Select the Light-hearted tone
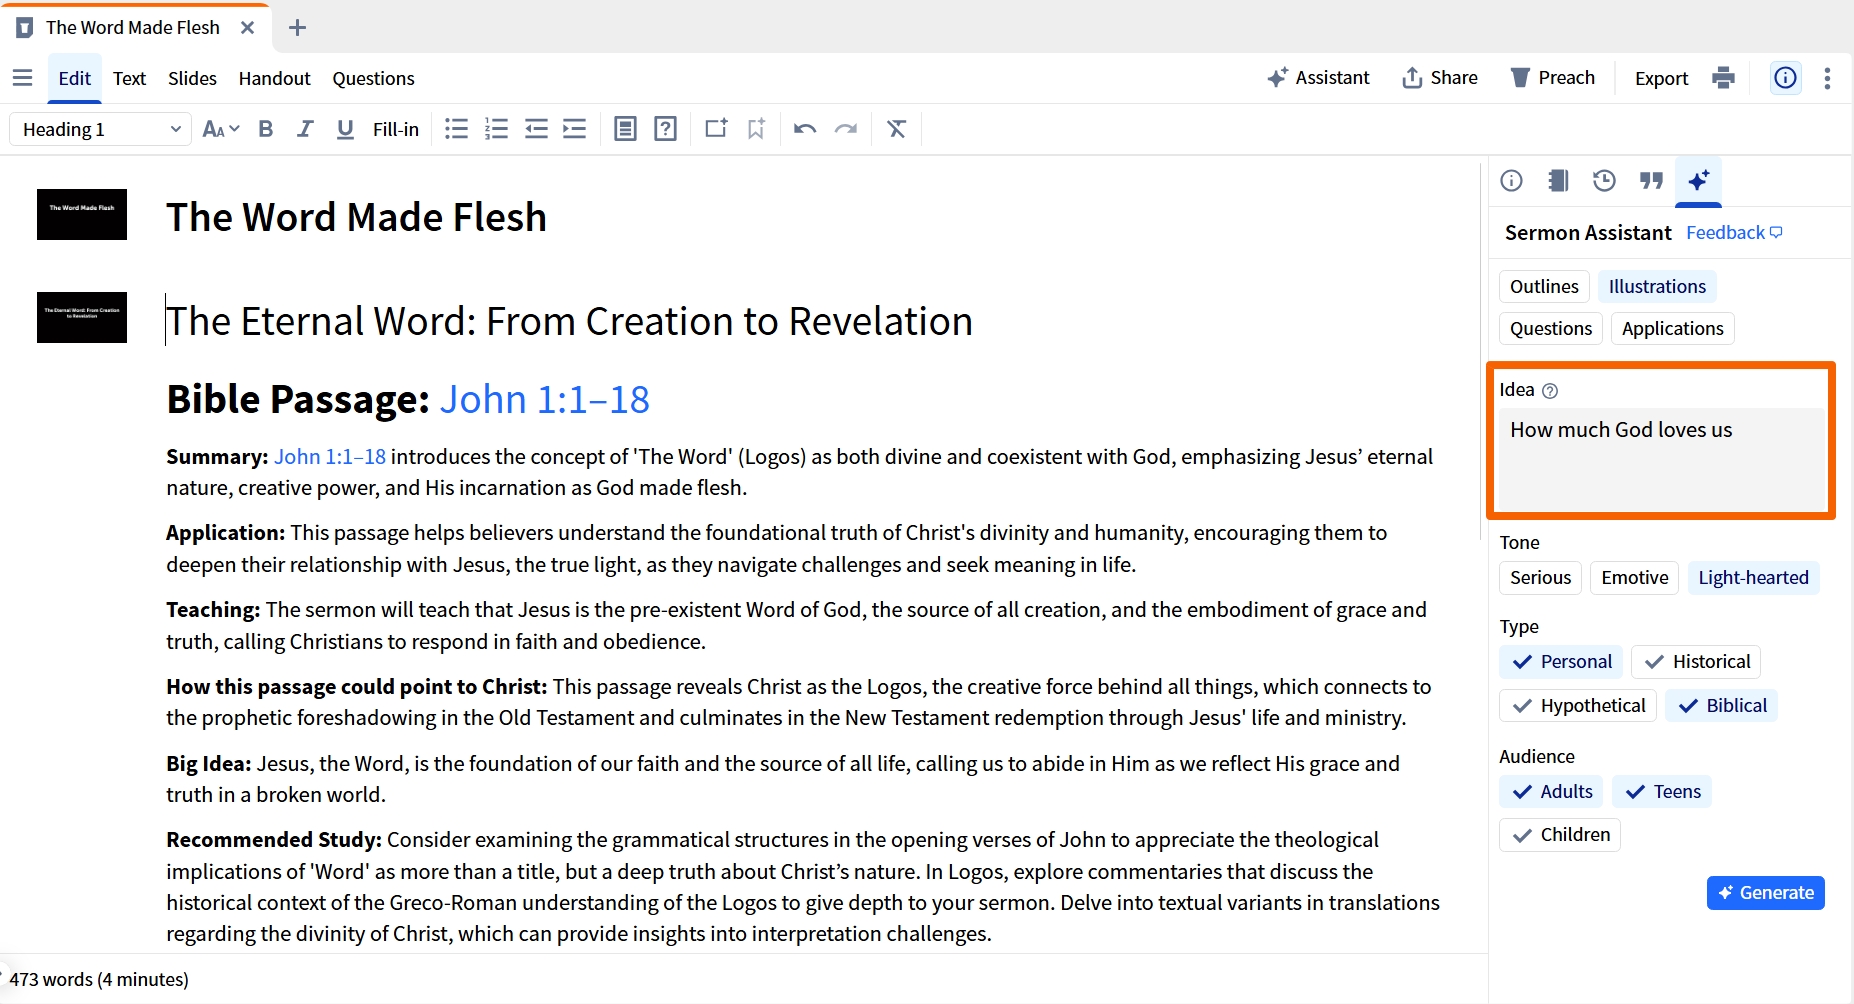Image resolution: width=1854 pixels, height=1004 pixels. pyautogui.click(x=1753, y=578)
